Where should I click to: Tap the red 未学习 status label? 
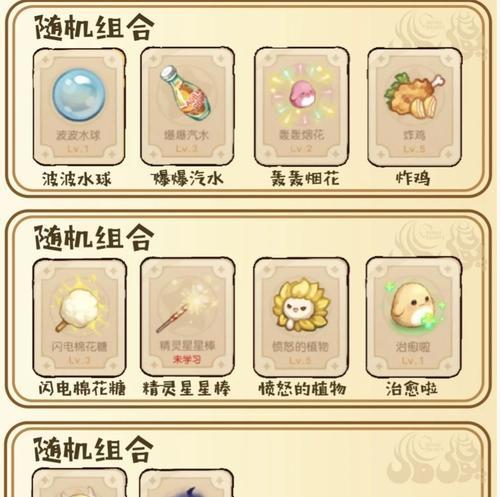(187, 360)
